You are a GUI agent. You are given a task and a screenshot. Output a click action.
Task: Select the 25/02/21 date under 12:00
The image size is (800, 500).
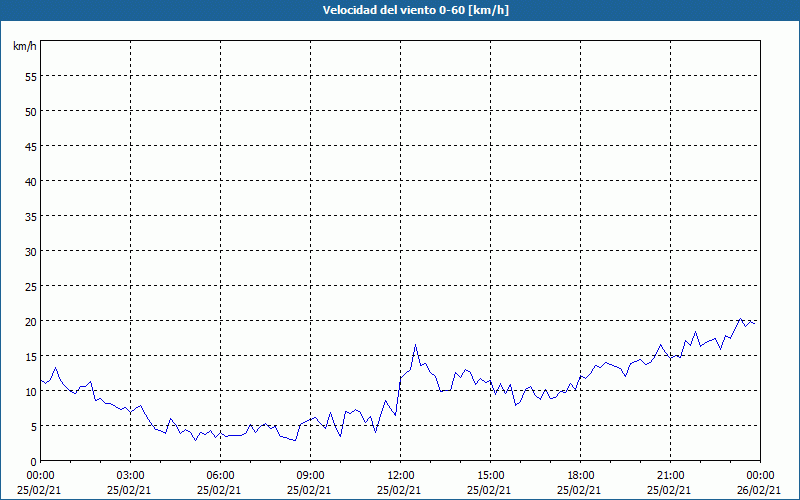click(399, 490)
